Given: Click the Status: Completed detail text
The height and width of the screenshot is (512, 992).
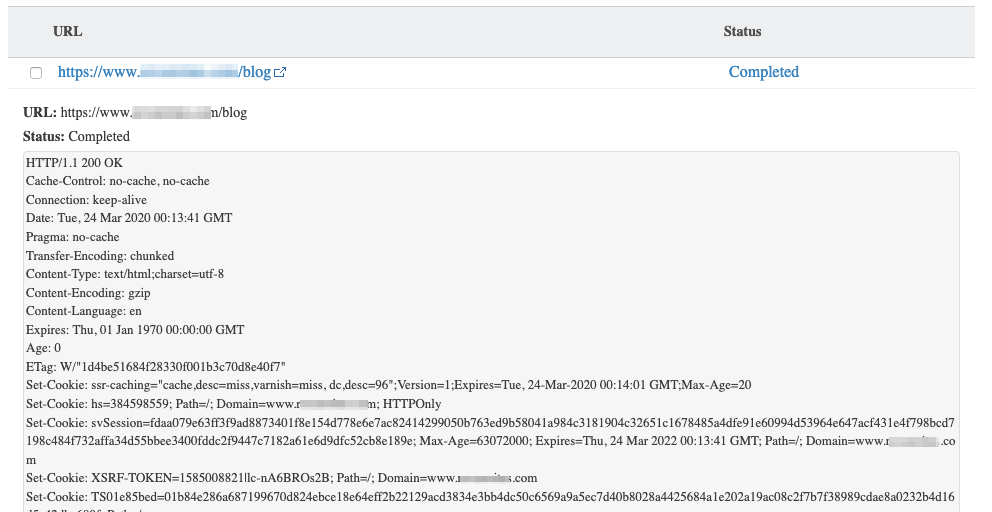Looking at the screenshot, I should [x=76, y=136].
